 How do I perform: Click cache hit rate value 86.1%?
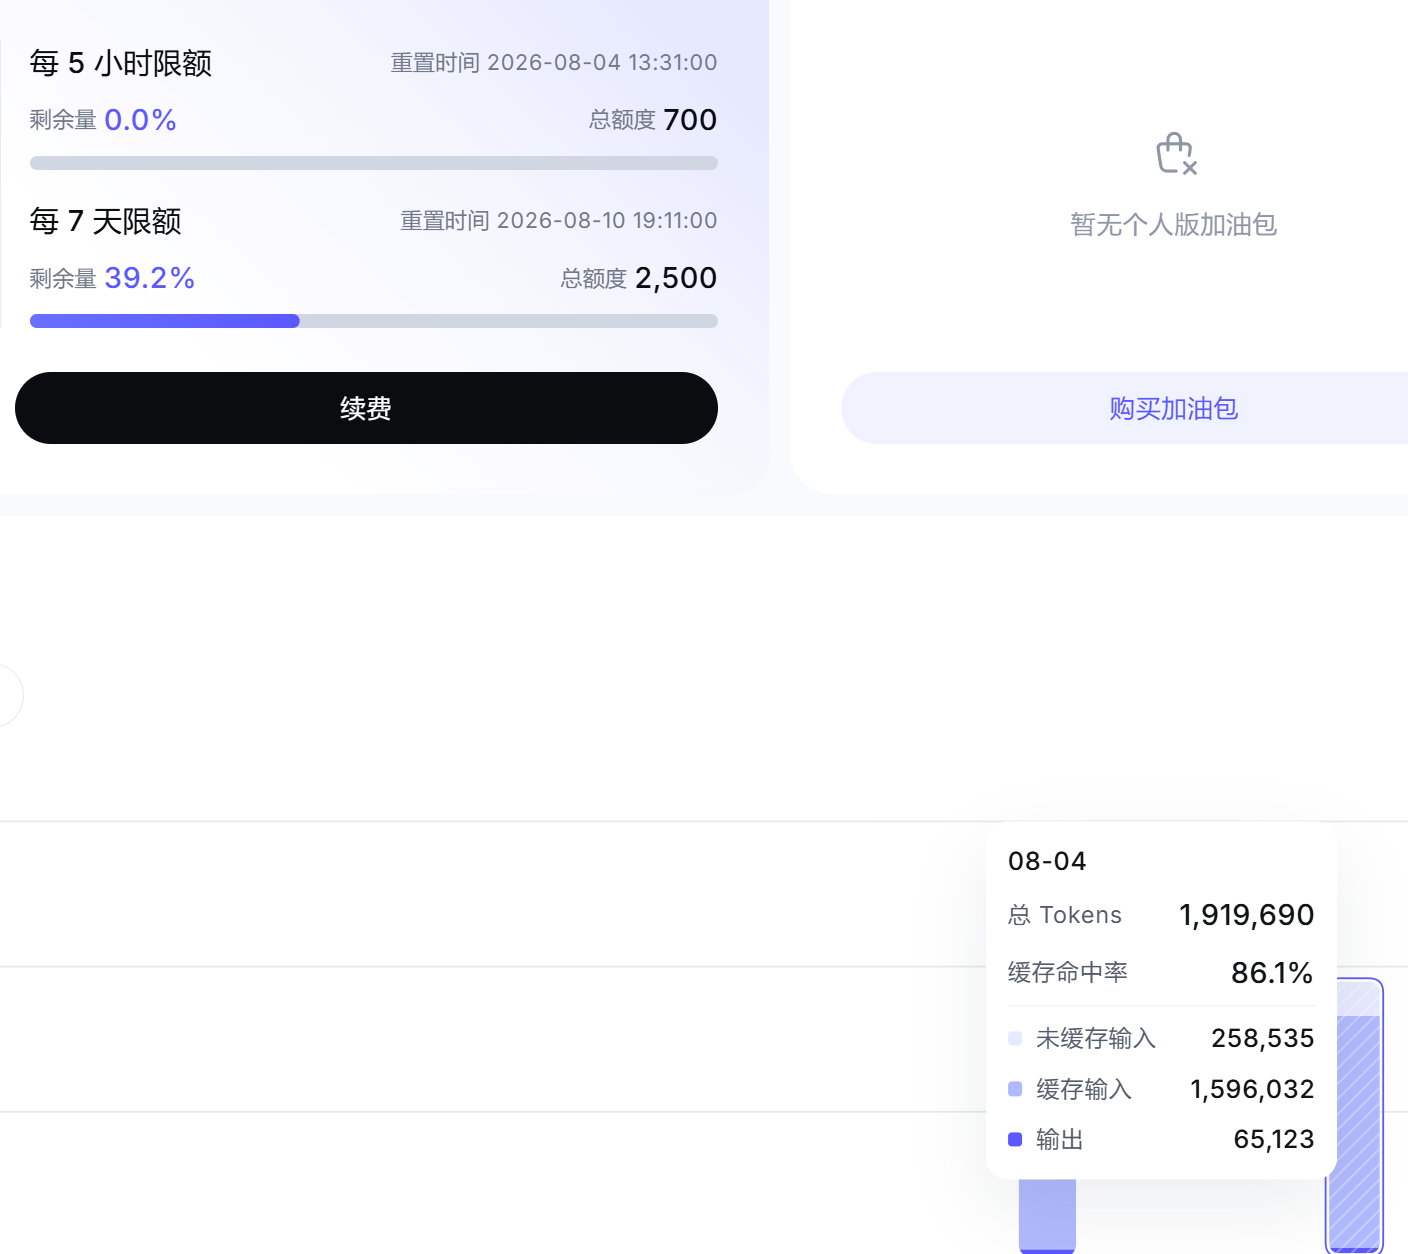click(1272, 973)
